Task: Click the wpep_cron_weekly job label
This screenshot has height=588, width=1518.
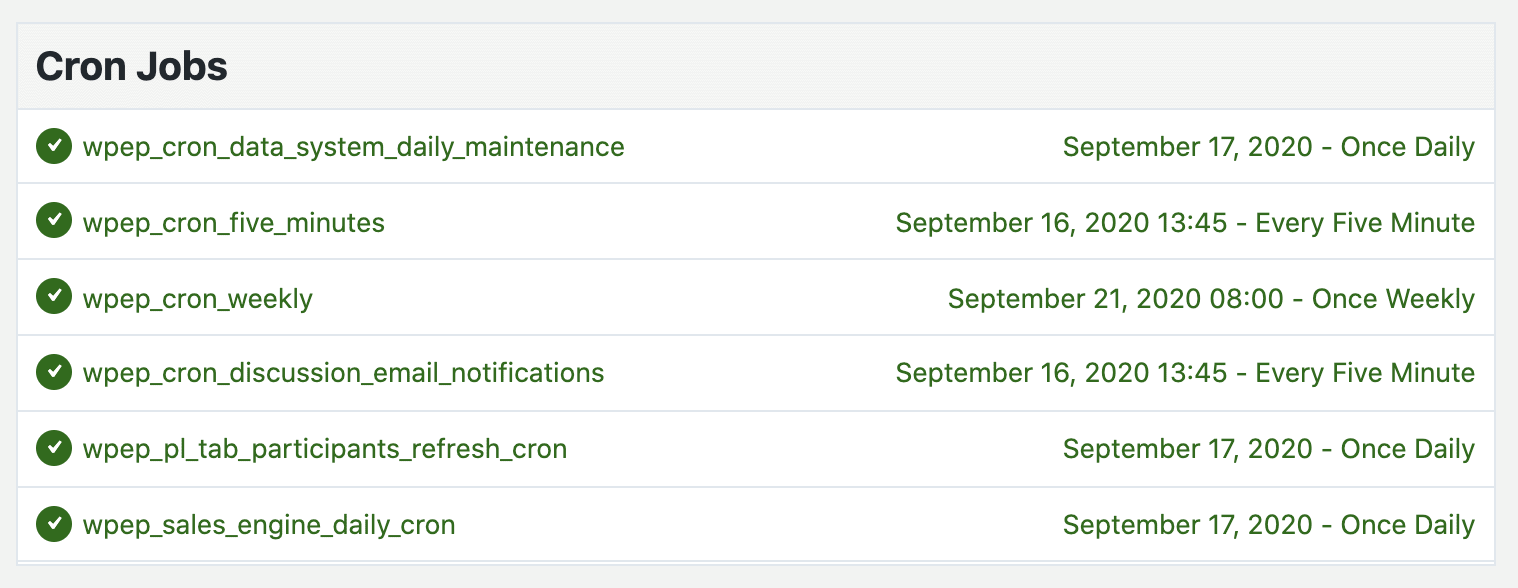Action: point(197,299)
